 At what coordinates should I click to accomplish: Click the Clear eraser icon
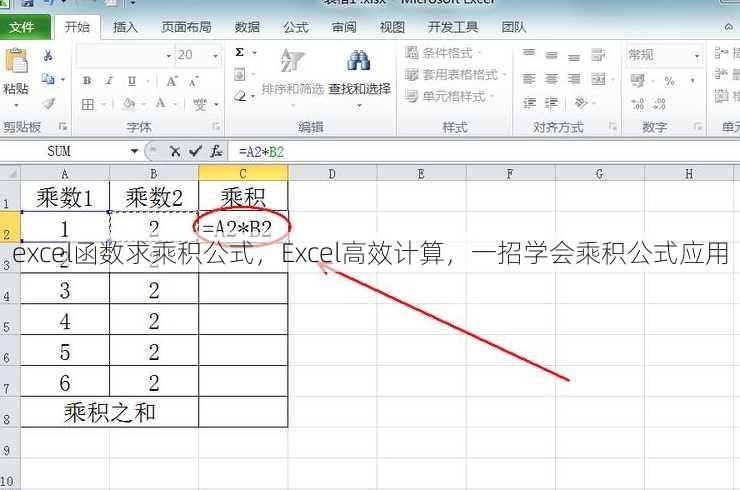pos(240,97)
